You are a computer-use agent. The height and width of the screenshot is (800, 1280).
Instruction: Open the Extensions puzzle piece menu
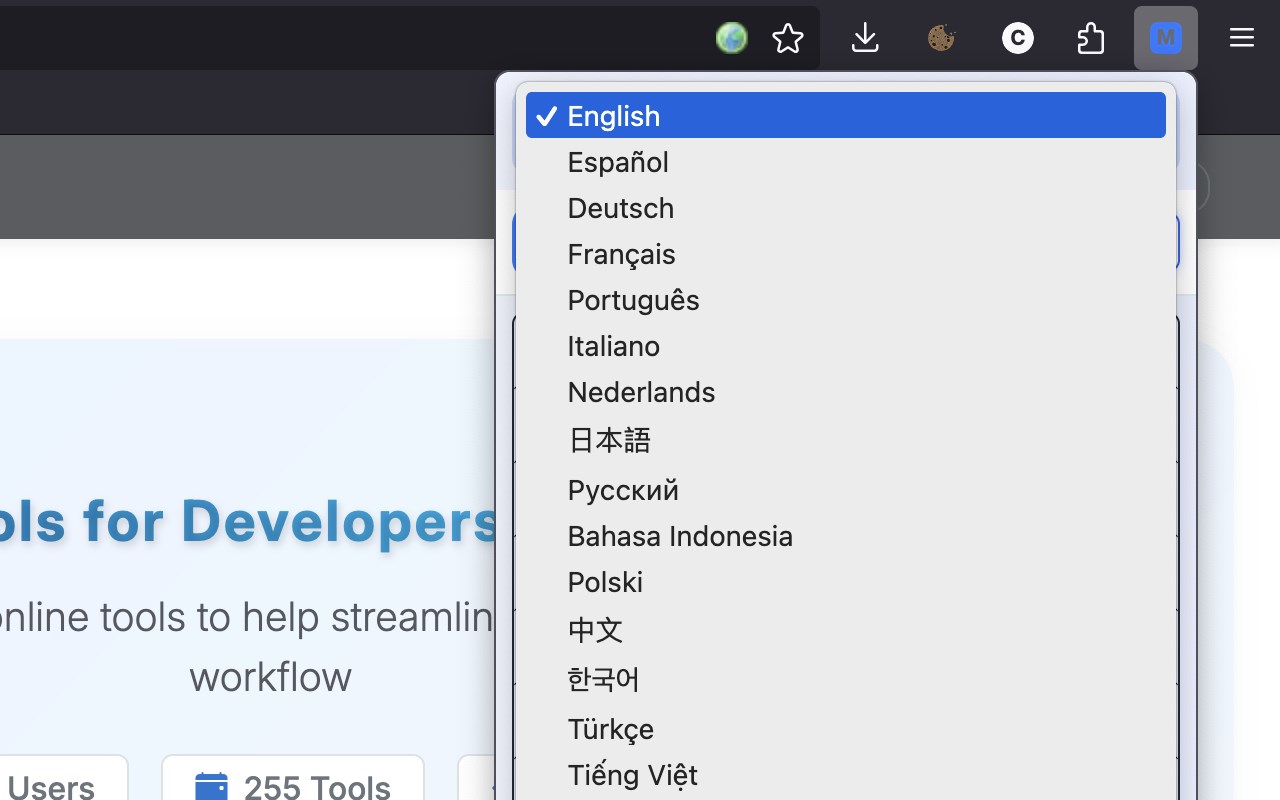point(1091,39)
